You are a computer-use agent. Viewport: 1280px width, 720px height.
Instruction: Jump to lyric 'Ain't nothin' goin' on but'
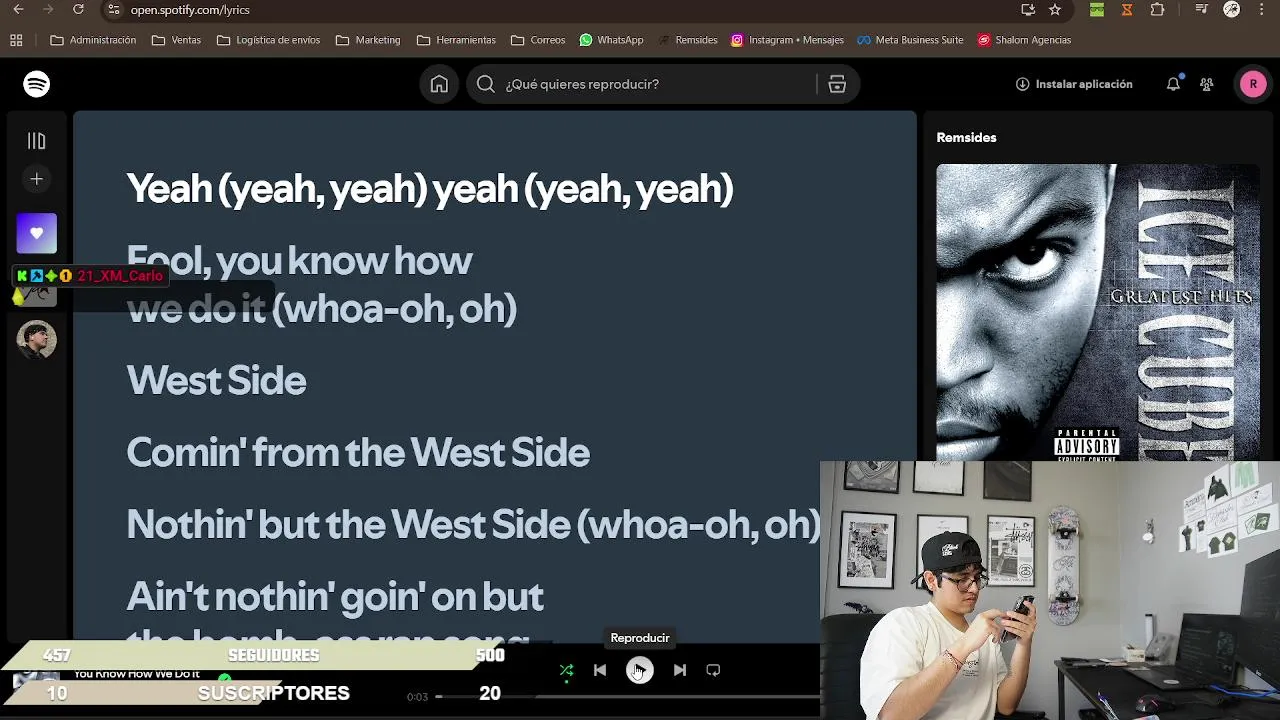(335, 596)
